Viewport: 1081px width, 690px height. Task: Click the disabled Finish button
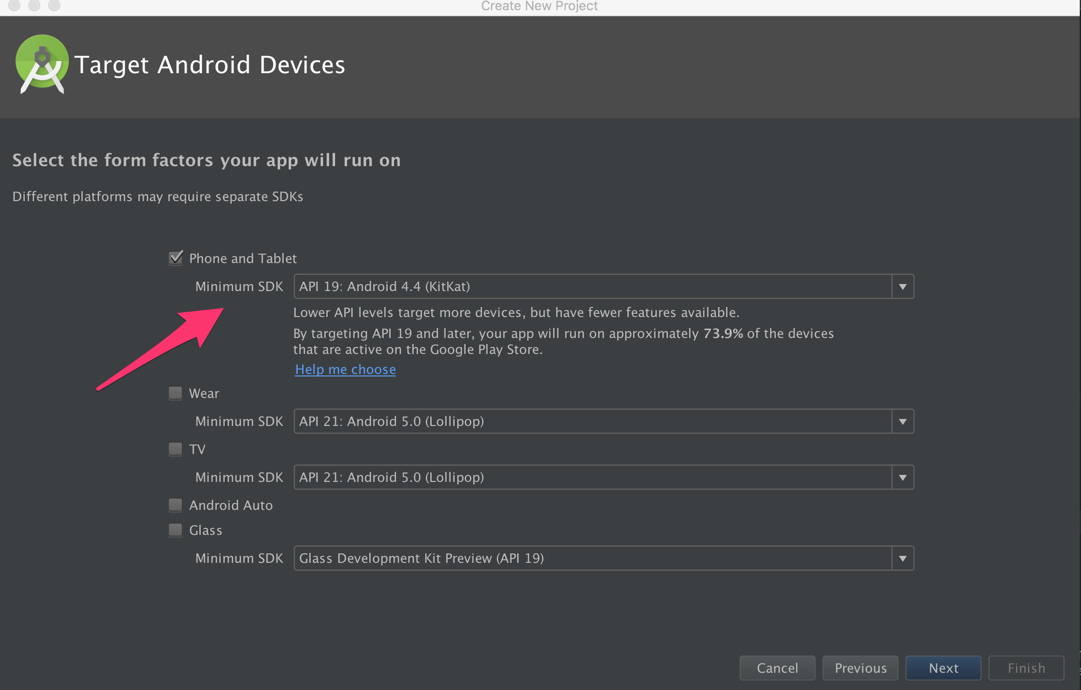(x=1027, y=668)
